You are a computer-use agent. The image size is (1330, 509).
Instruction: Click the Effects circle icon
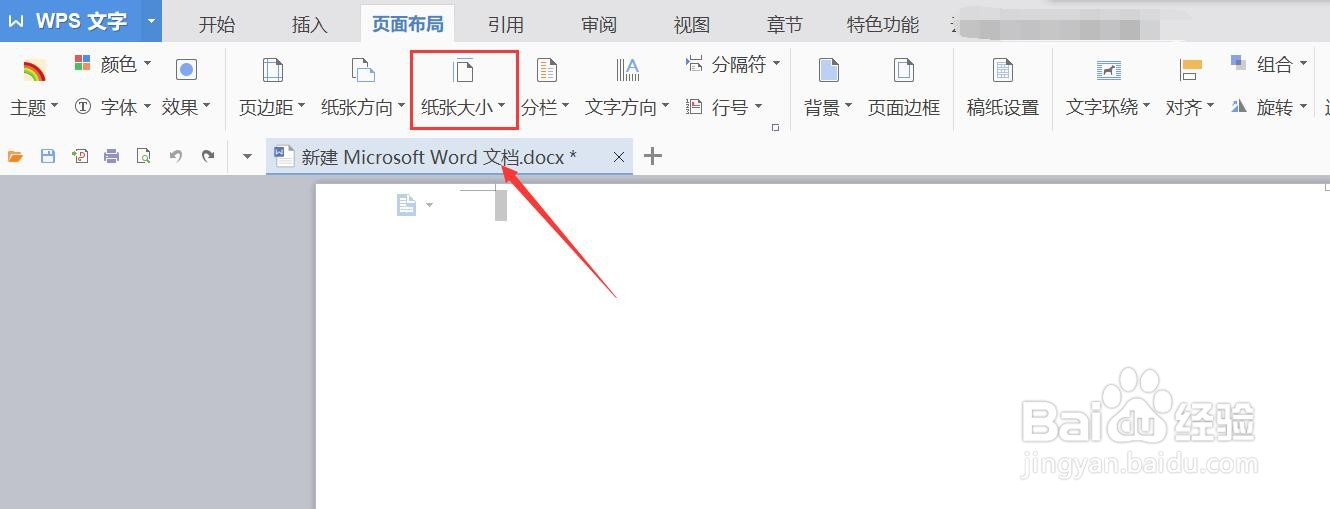click(x=186, y=69)
